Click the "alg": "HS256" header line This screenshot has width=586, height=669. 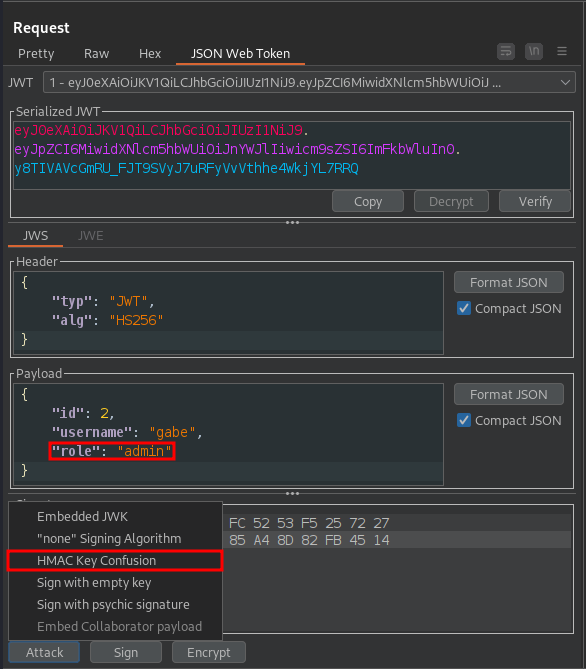click(108, 320)
